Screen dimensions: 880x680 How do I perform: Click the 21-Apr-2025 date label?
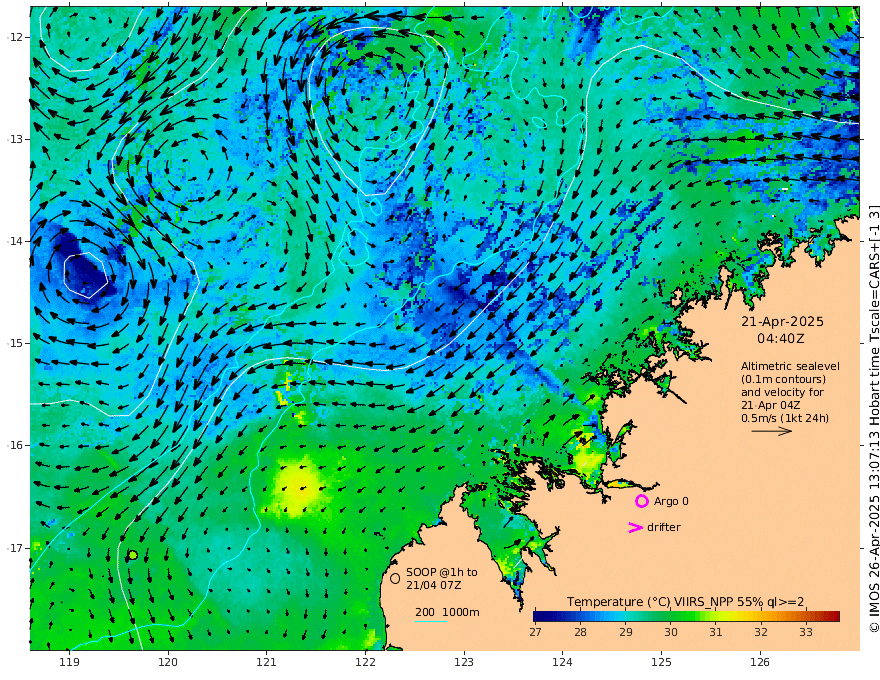coord(782,322)
